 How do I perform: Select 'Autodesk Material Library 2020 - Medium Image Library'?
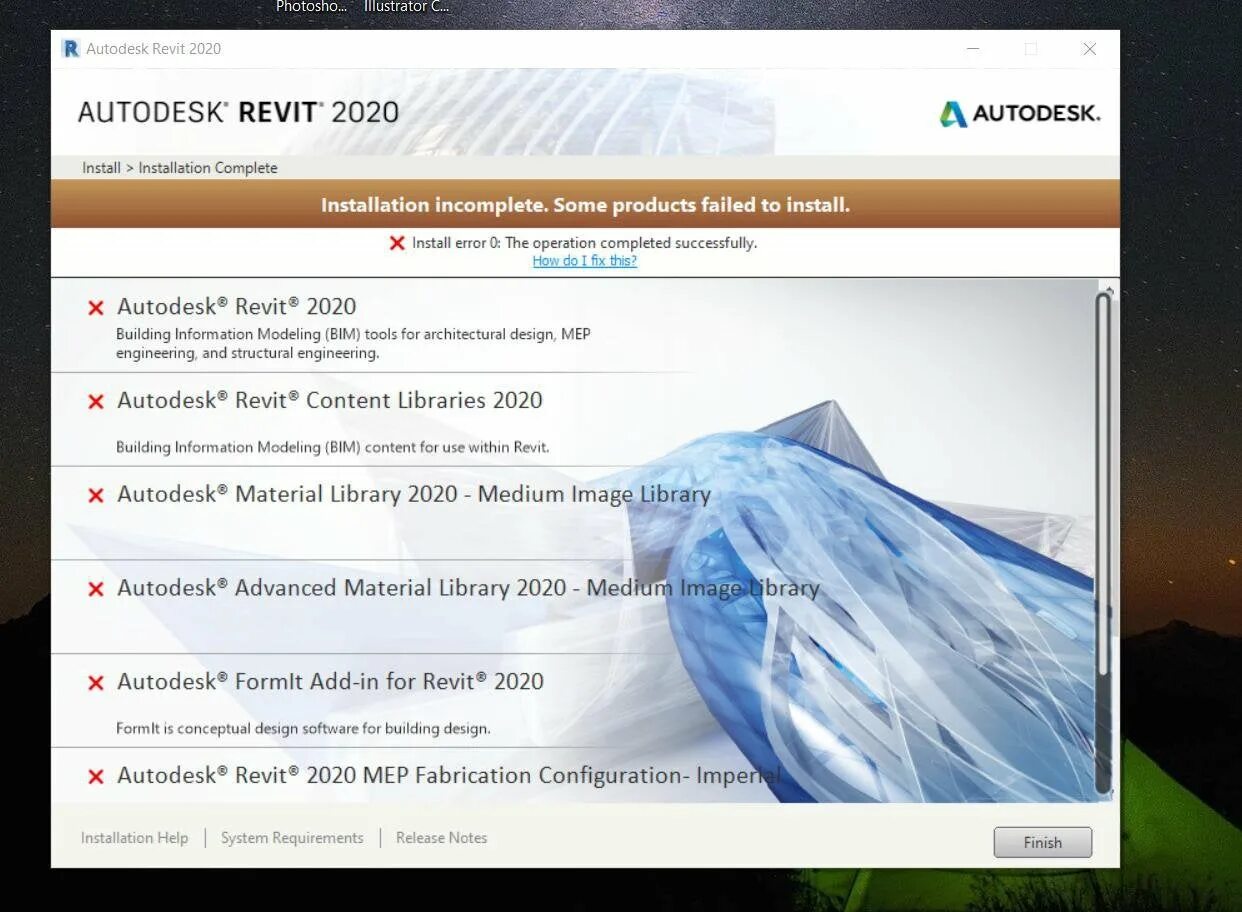(414, 494)
